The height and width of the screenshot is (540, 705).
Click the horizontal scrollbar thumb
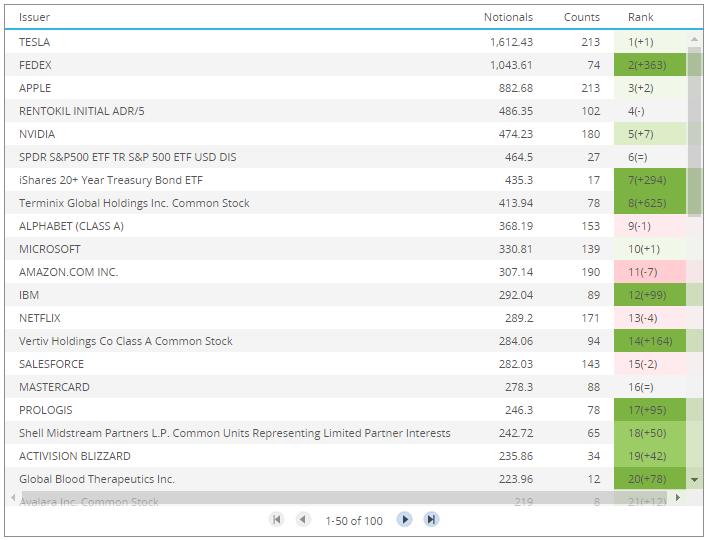[x=343, y=497]
